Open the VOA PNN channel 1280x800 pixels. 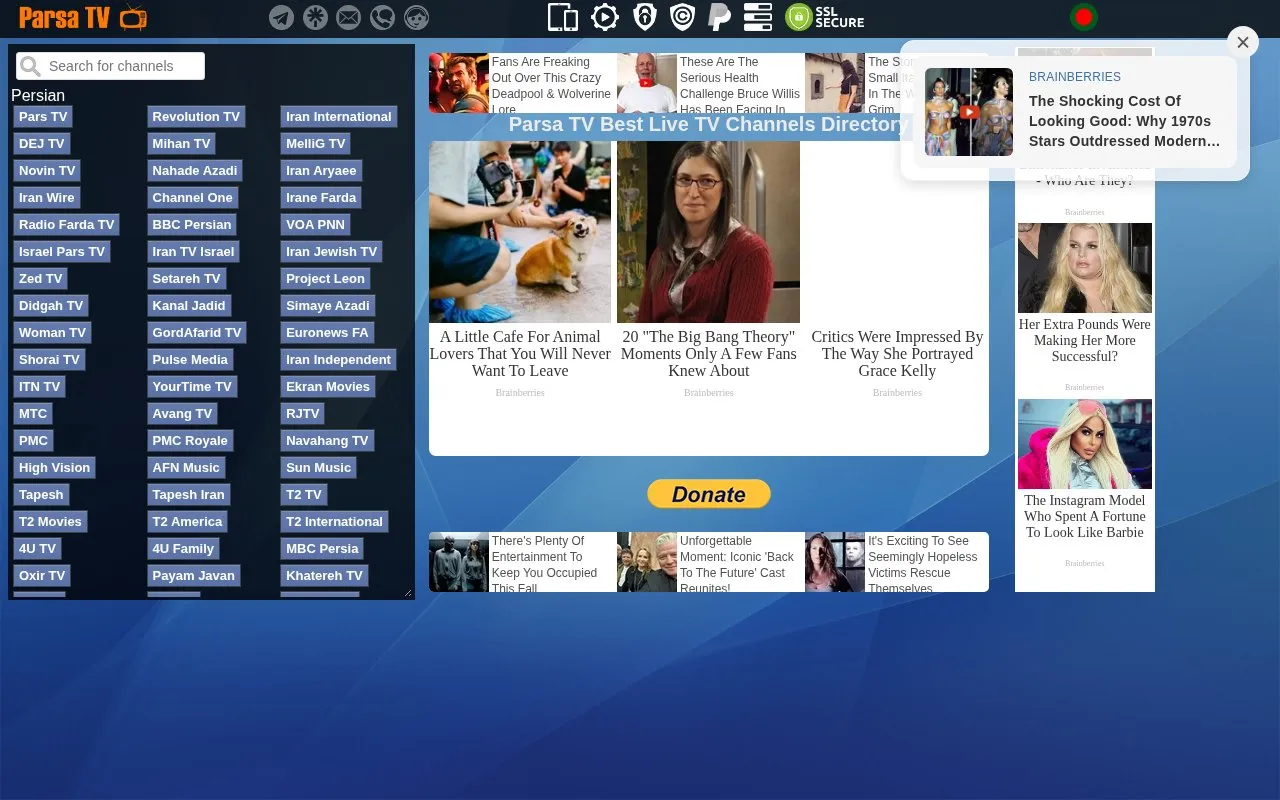[x=315, y=225]
